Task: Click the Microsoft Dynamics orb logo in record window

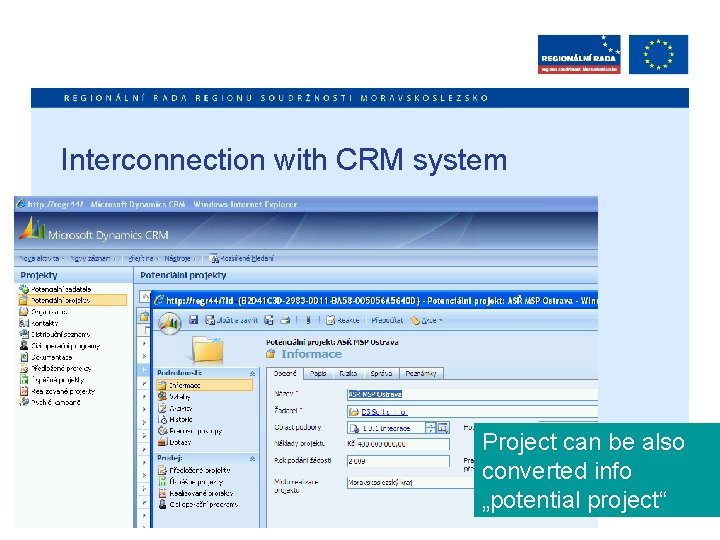Action: pyautogui.click(x=169, y=322)
